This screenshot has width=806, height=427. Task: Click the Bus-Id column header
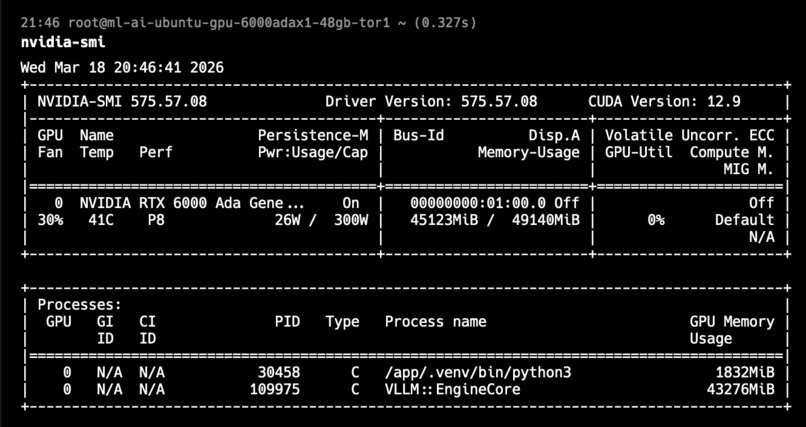coord(418,136)
